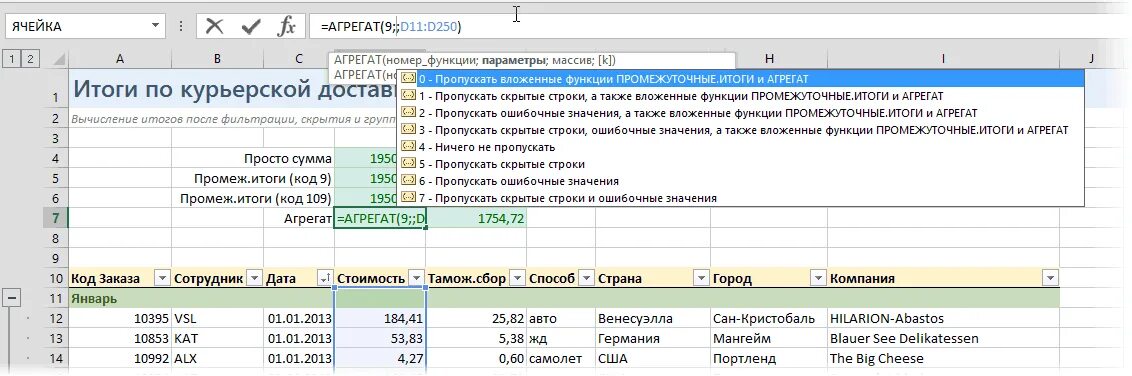This screenshot has height=376, width=1132.
Task: Click the cell showing 1754,72
Action: pos(476,218)
